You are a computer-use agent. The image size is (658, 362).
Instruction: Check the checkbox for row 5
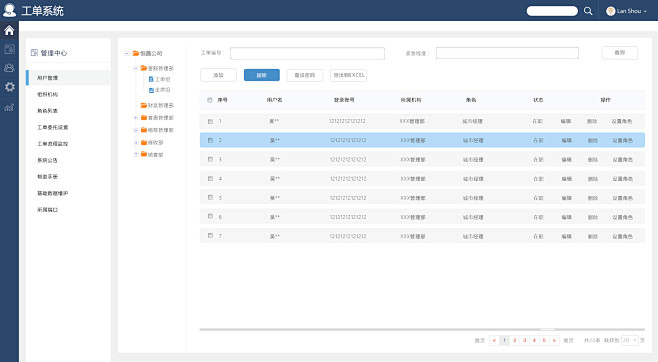210,197
